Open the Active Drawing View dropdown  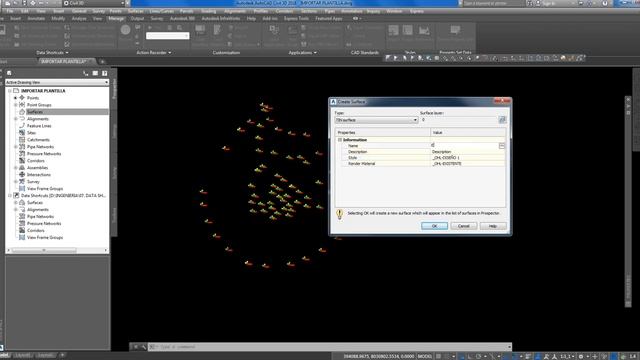pos(57,82)
